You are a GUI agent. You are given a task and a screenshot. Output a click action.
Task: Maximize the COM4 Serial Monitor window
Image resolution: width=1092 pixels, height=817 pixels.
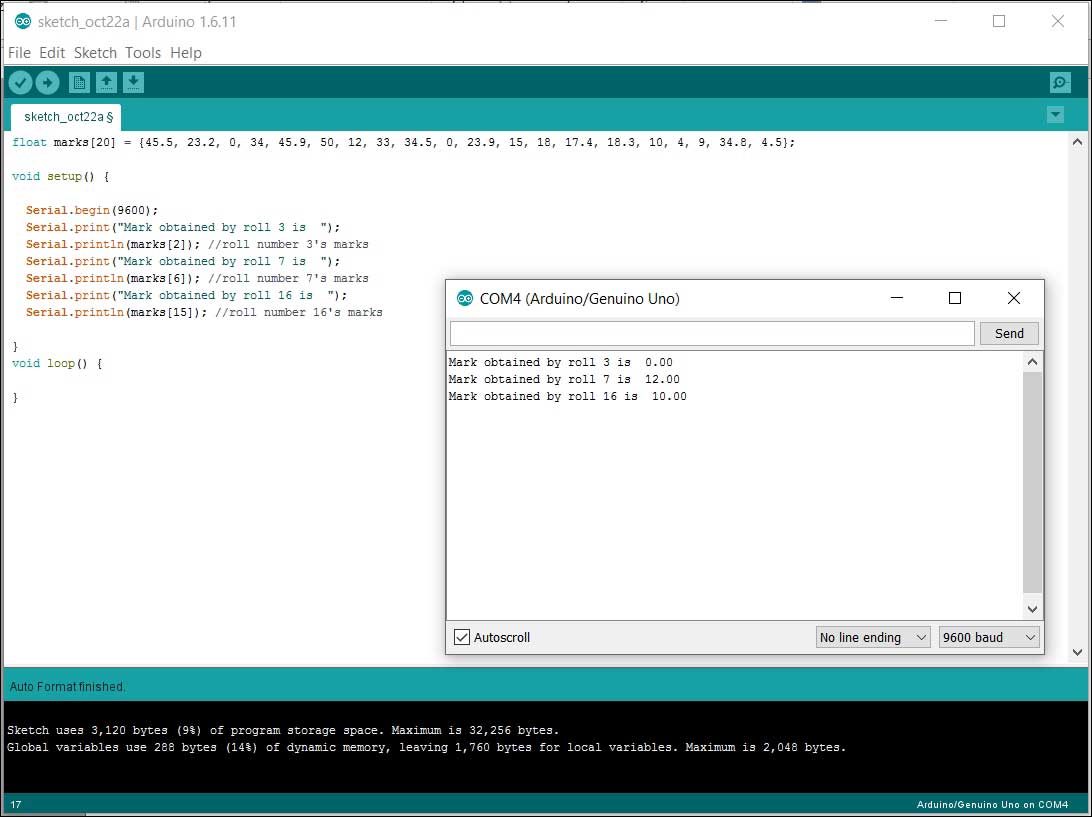point(954,298)
